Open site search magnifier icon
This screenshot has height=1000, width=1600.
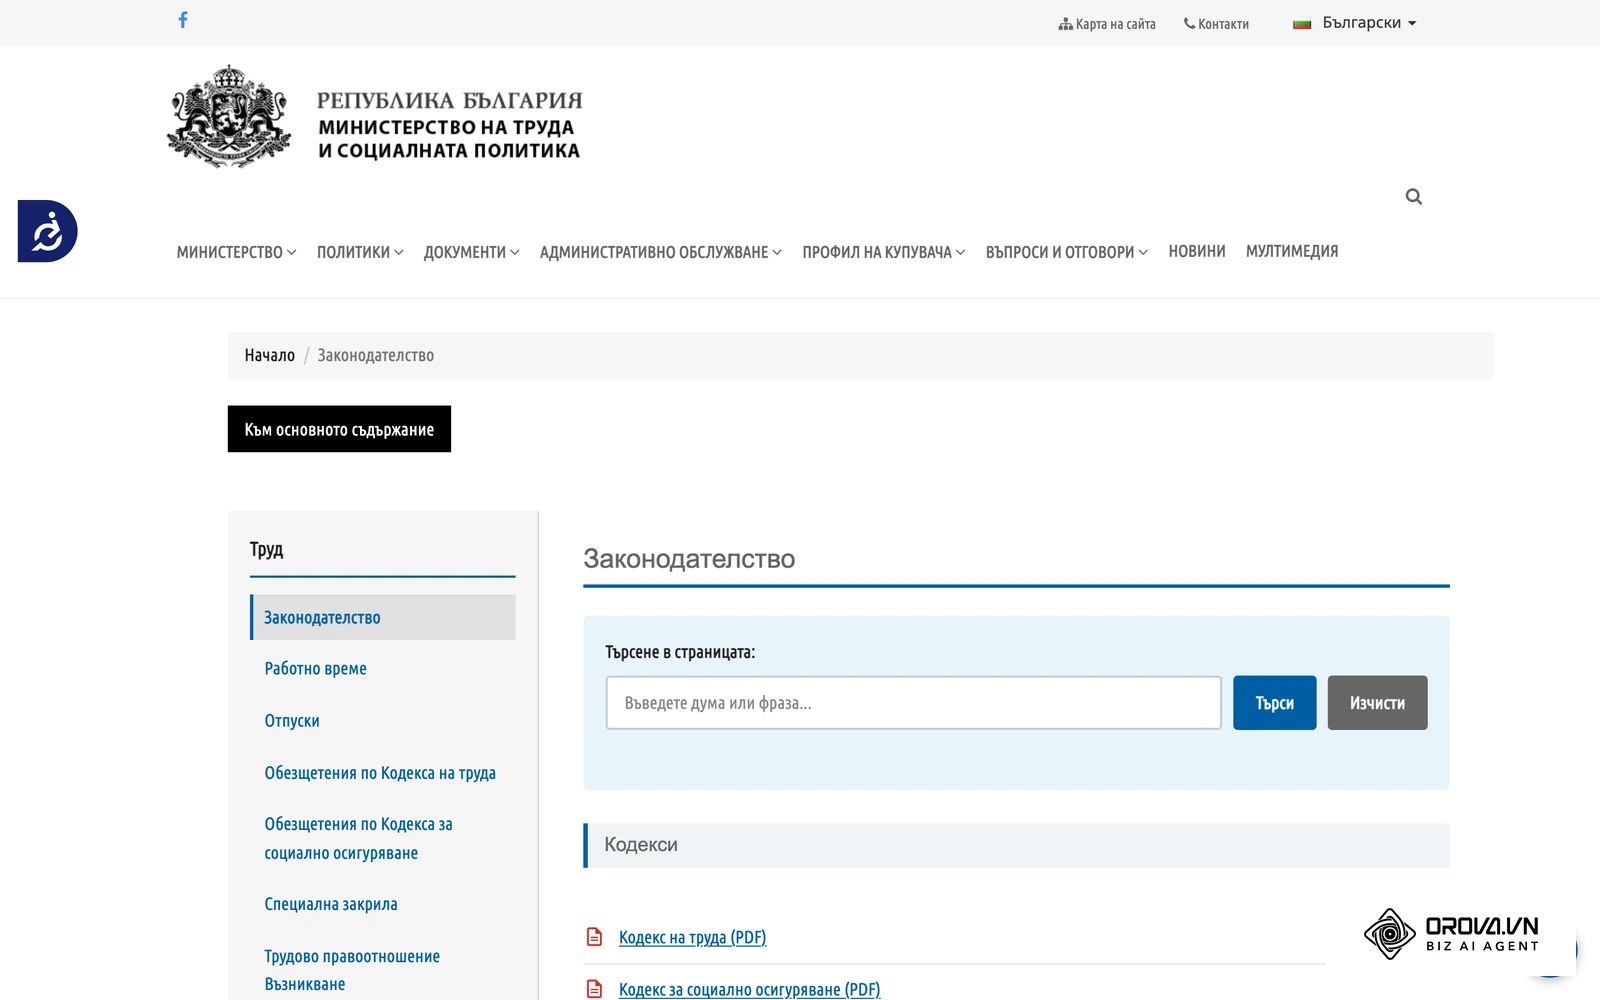1413,197
